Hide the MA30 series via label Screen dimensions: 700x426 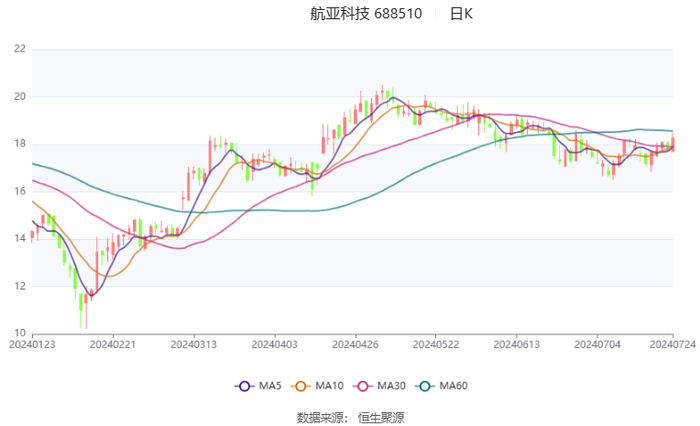(392, 386)
